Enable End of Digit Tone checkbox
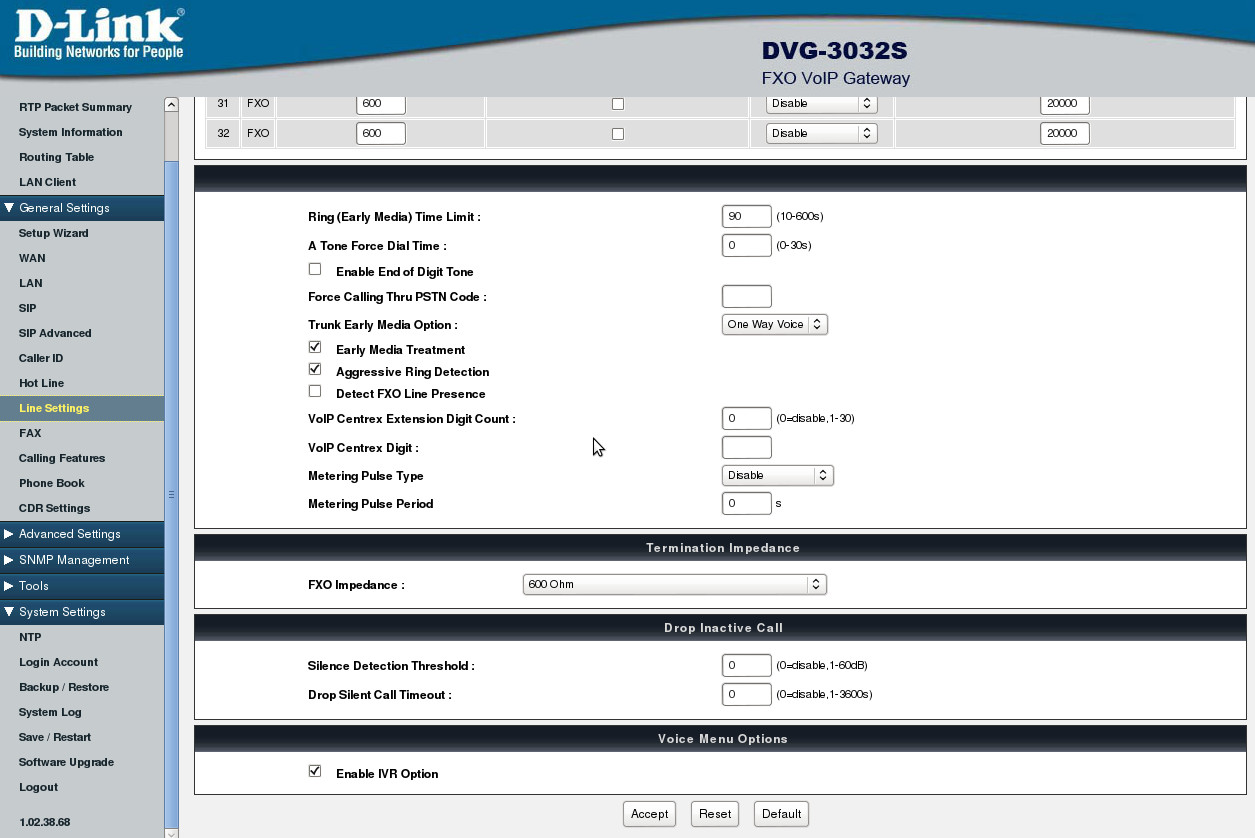Image resolution: width=1255 pixels, height=838 pixels. point(315,269)
